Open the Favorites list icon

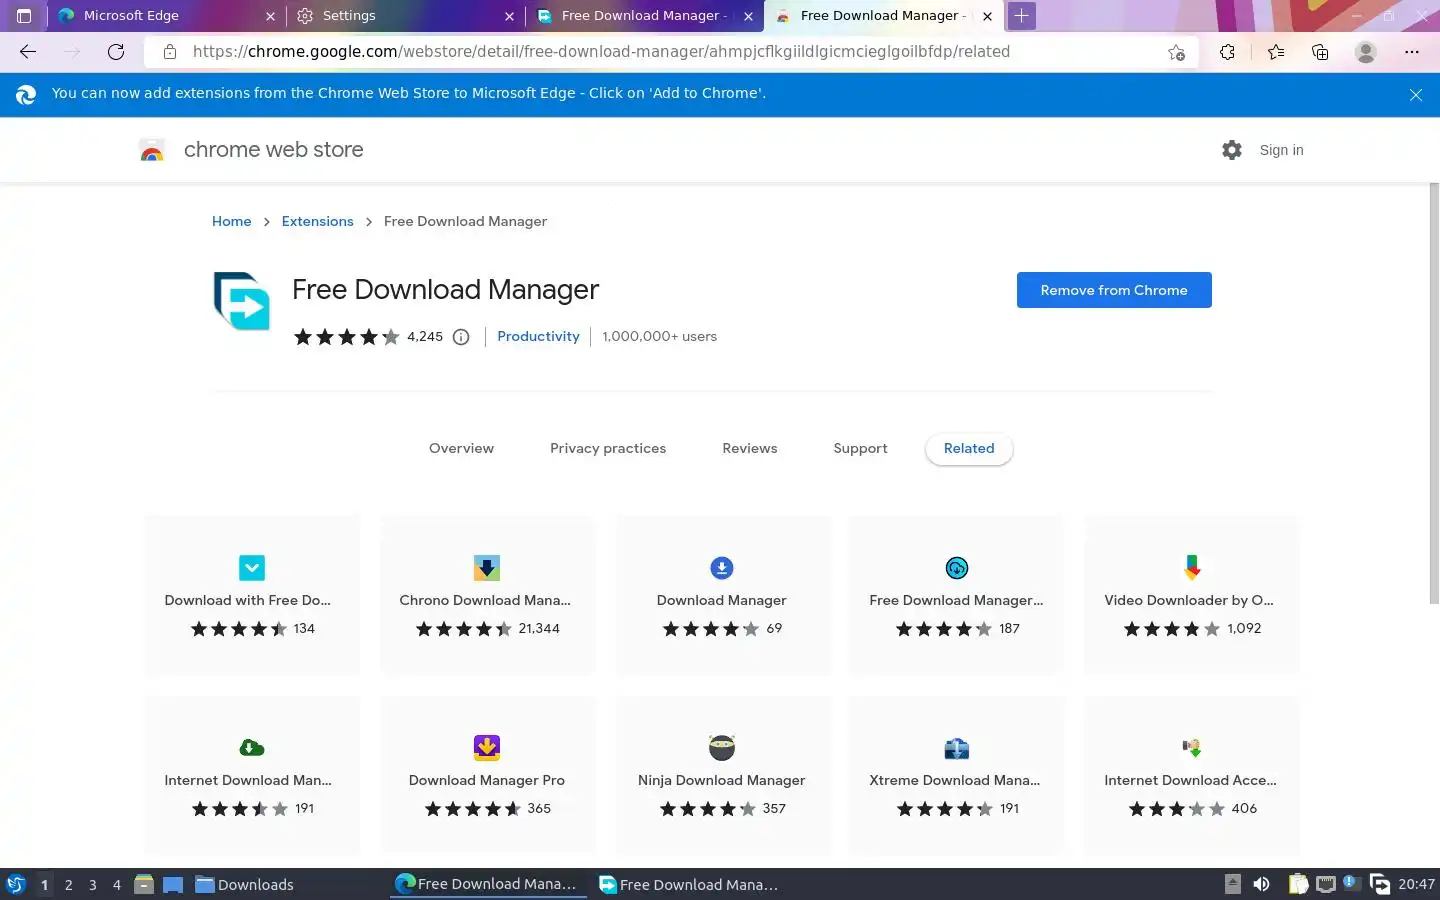[x=1275, y=52]
